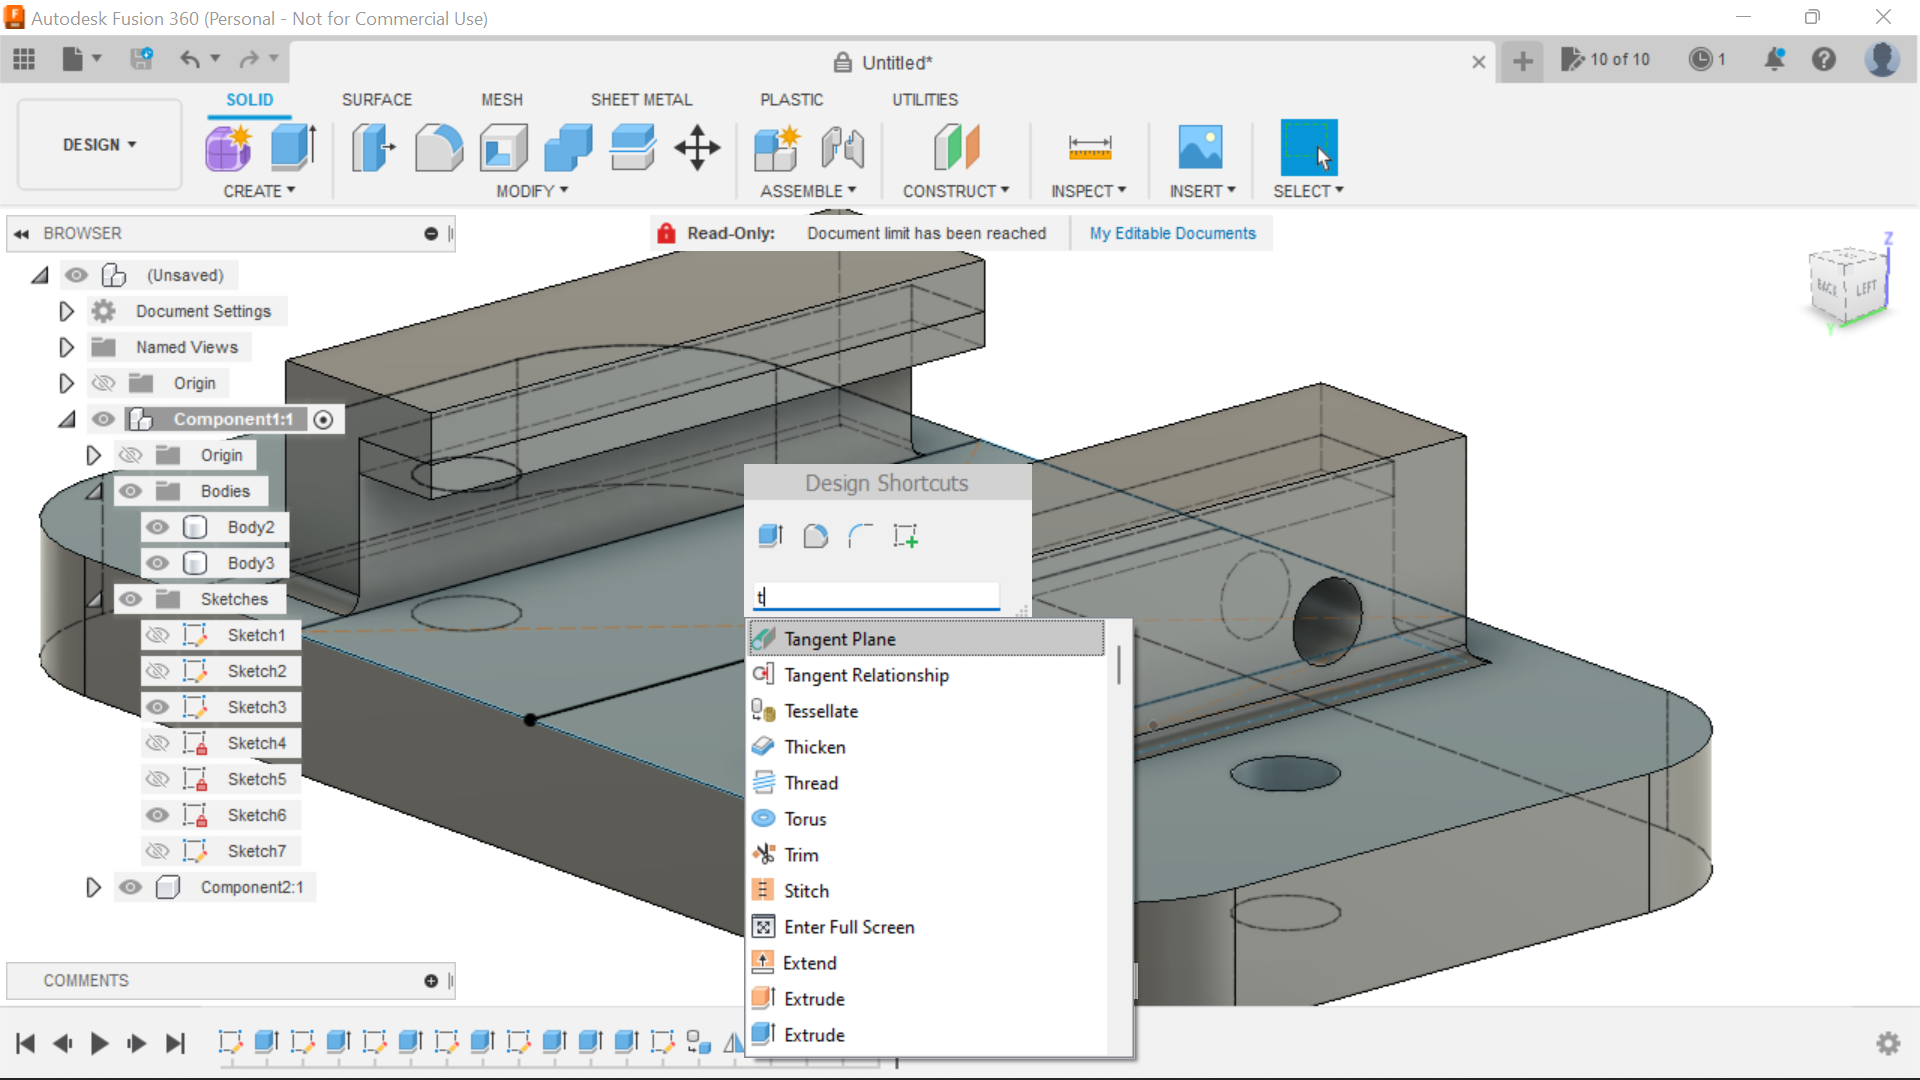Choose Thread from shortcut results
Screen dimensions: 1920x1080
tap(926, 783)
